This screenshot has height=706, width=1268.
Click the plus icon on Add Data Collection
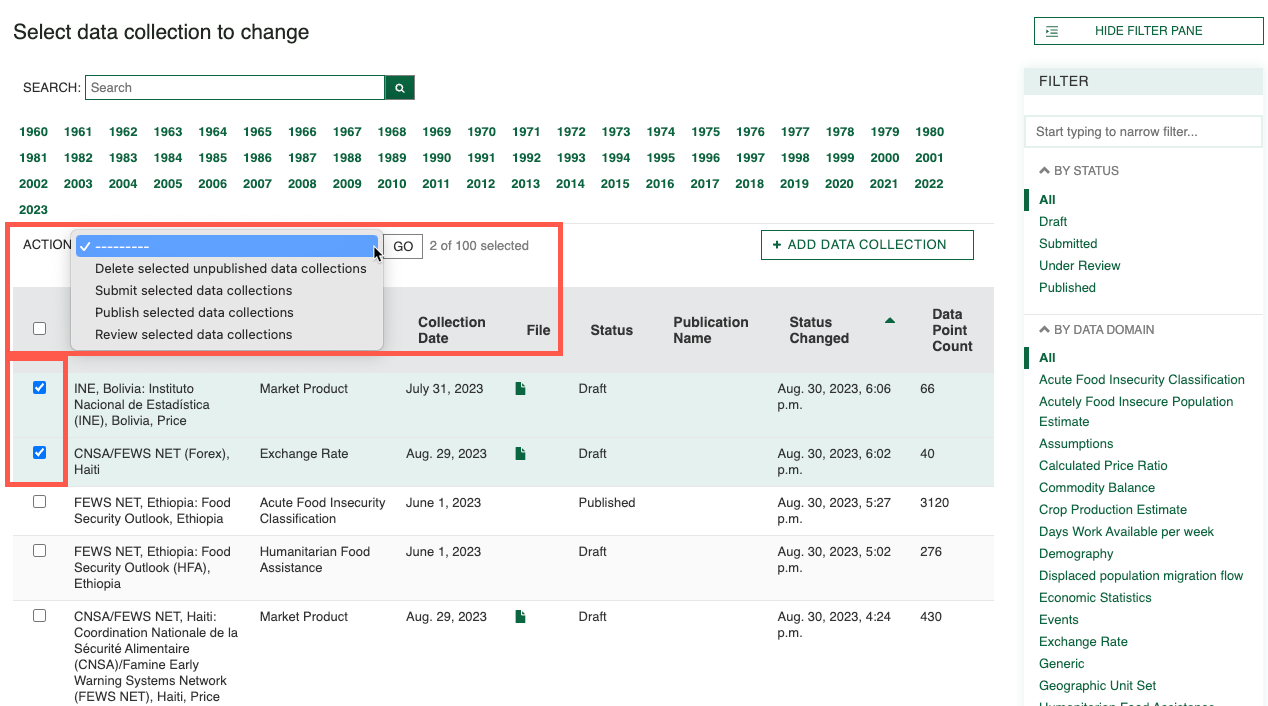click(779, 244)
